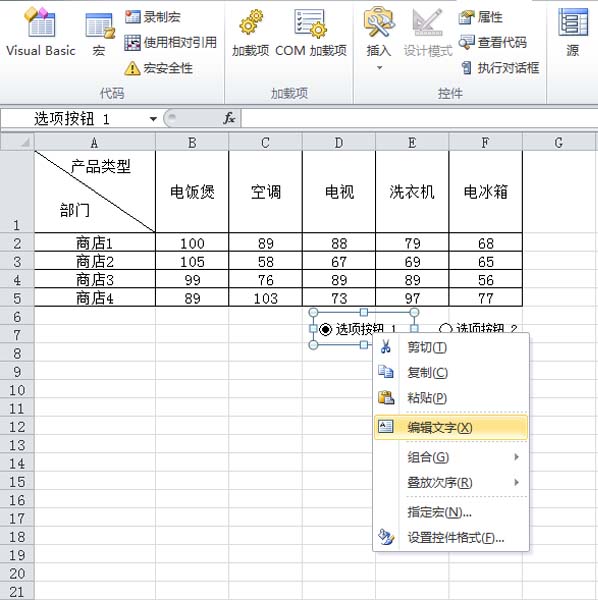Click 查看代码 view code
This screenshot has width=598, height=600.
(x=493, y=42)
